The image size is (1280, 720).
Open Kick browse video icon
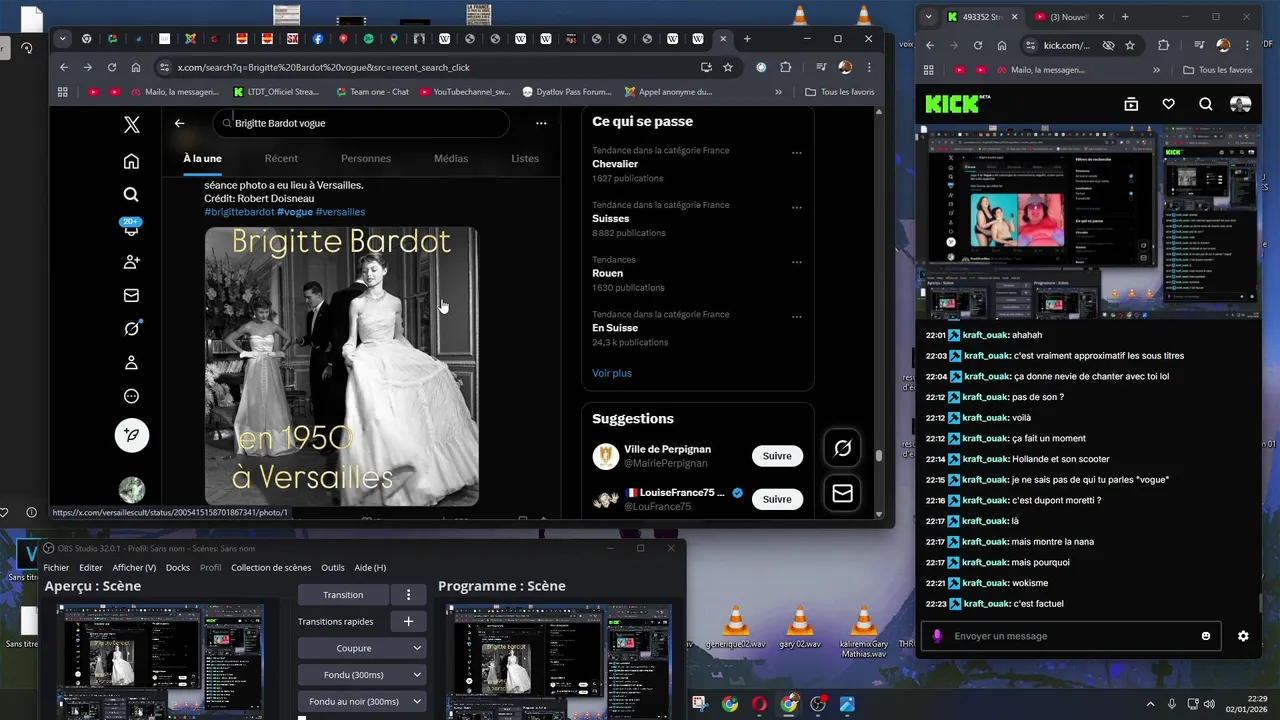[x=1131, y=104]
